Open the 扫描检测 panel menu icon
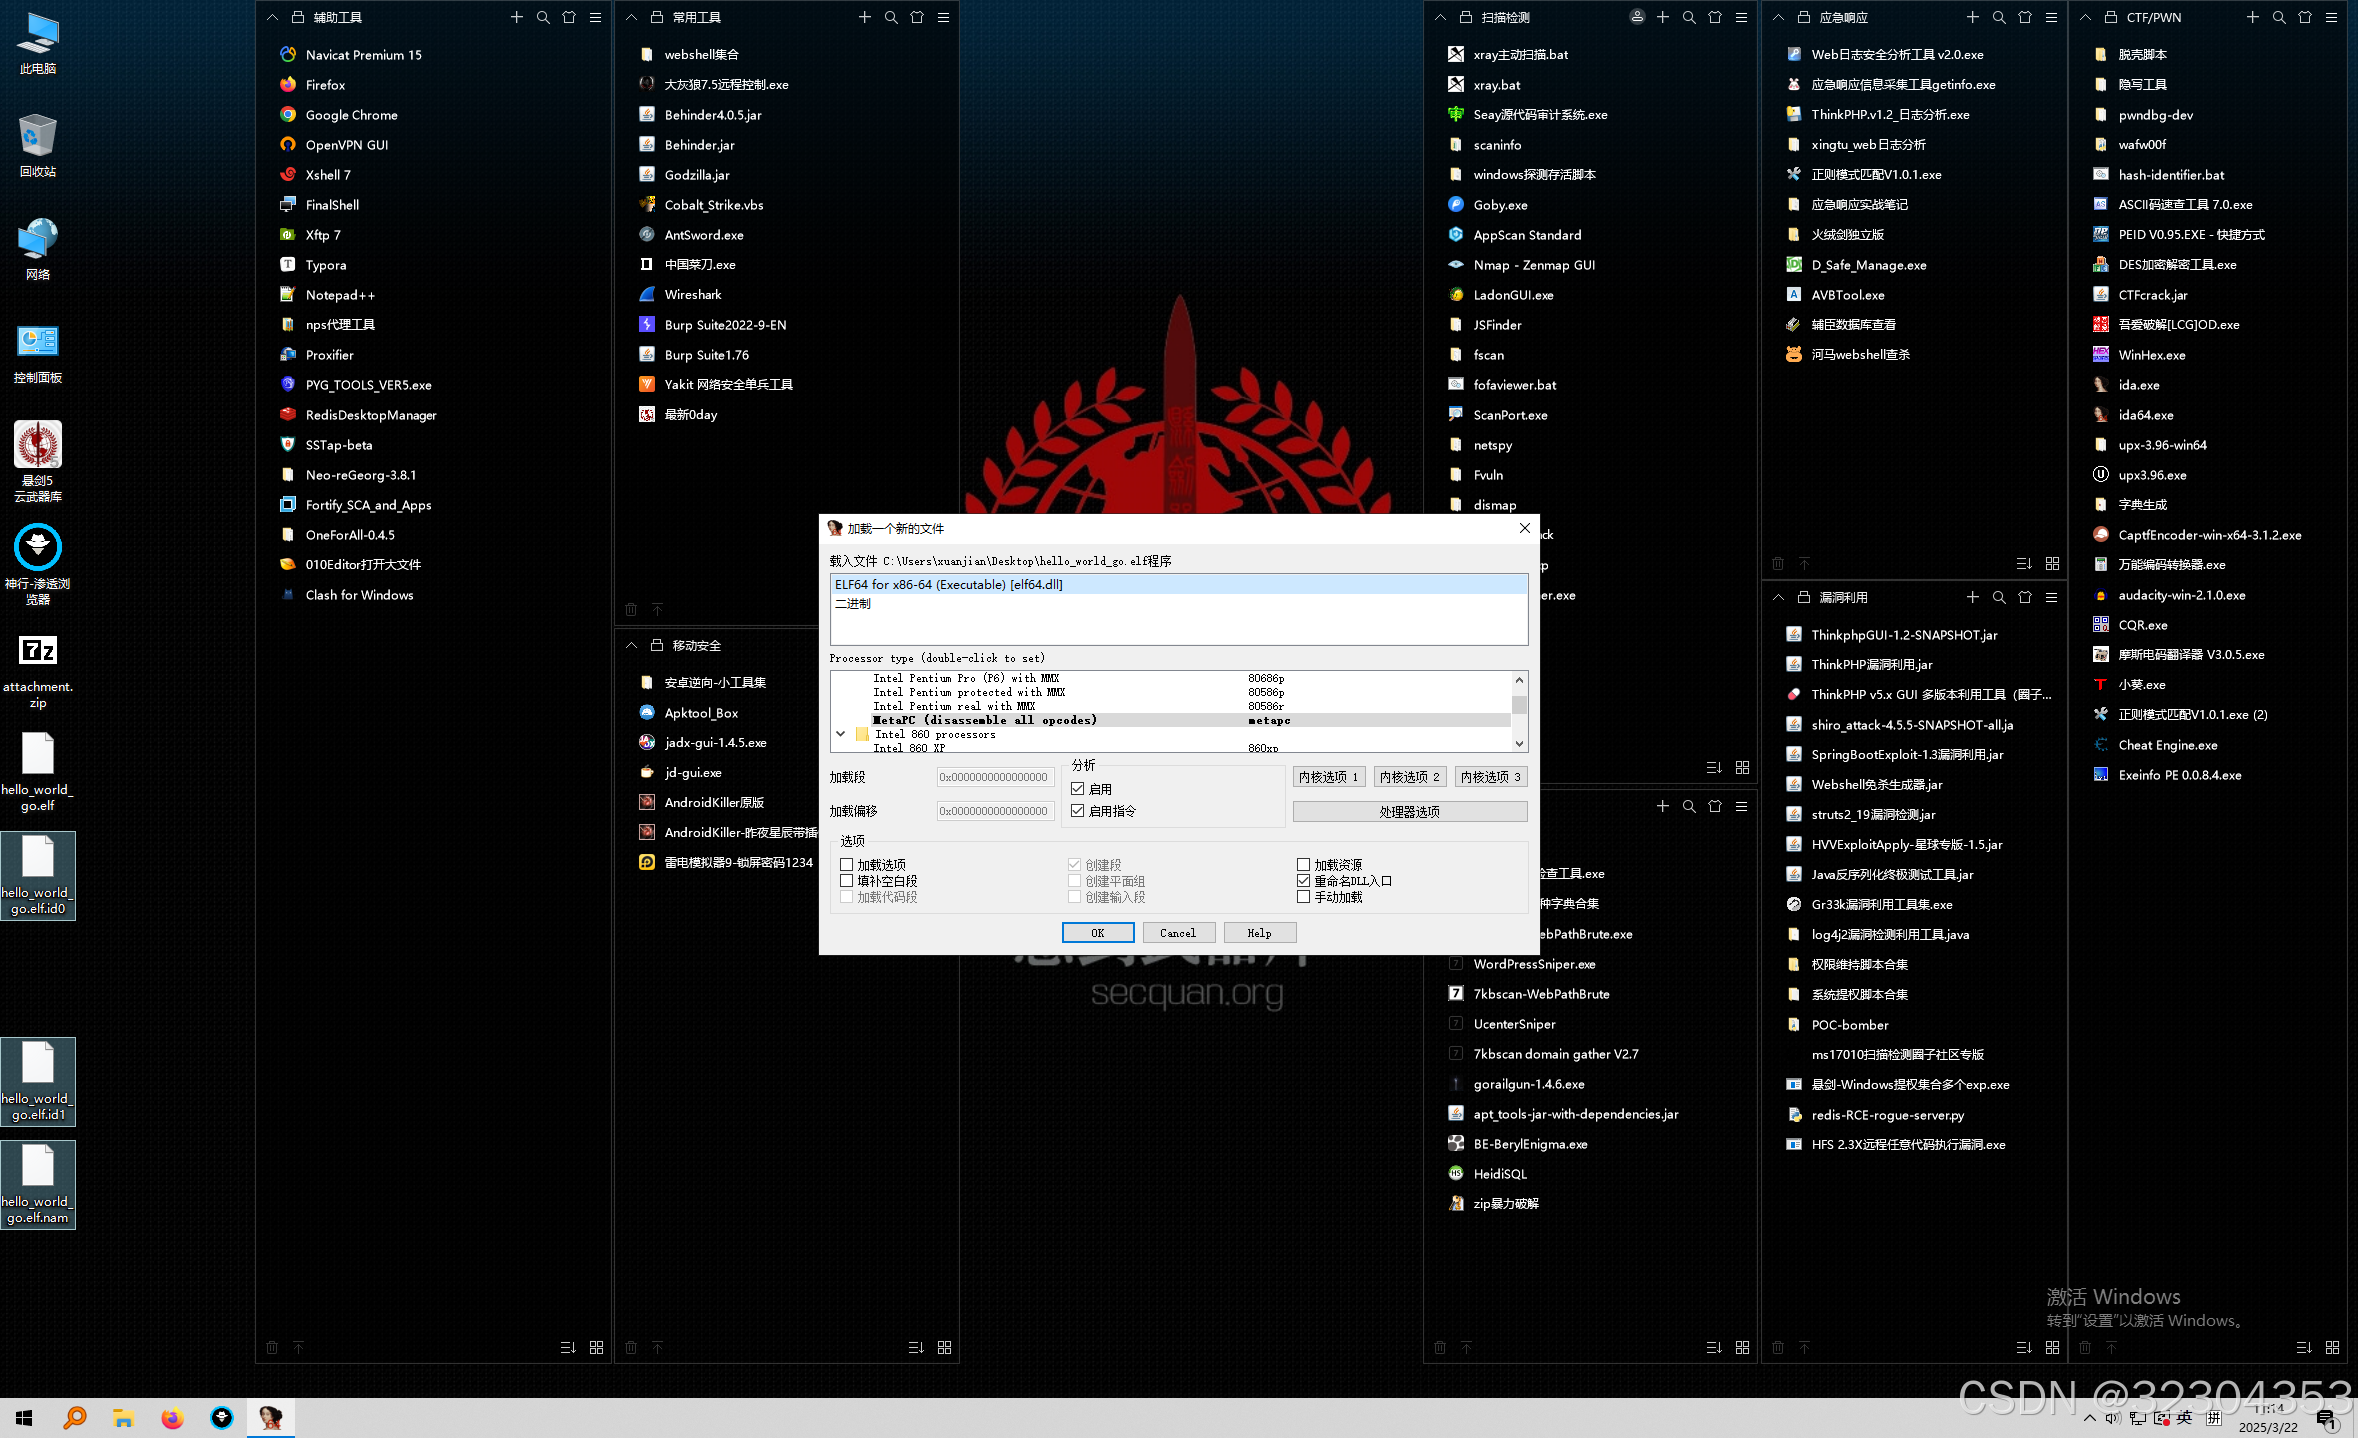 (x=1741, y=17)
